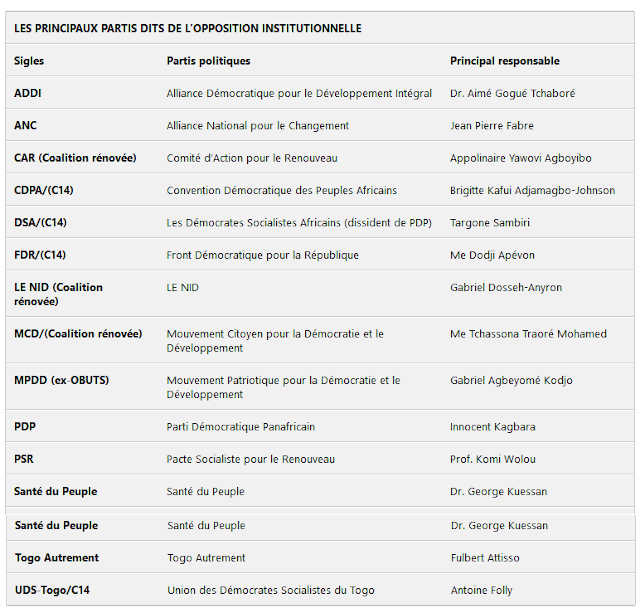Click the name Gabriel Dosseh-Anyron
This screenshot has height=608, width=640.
click(506, 287)
